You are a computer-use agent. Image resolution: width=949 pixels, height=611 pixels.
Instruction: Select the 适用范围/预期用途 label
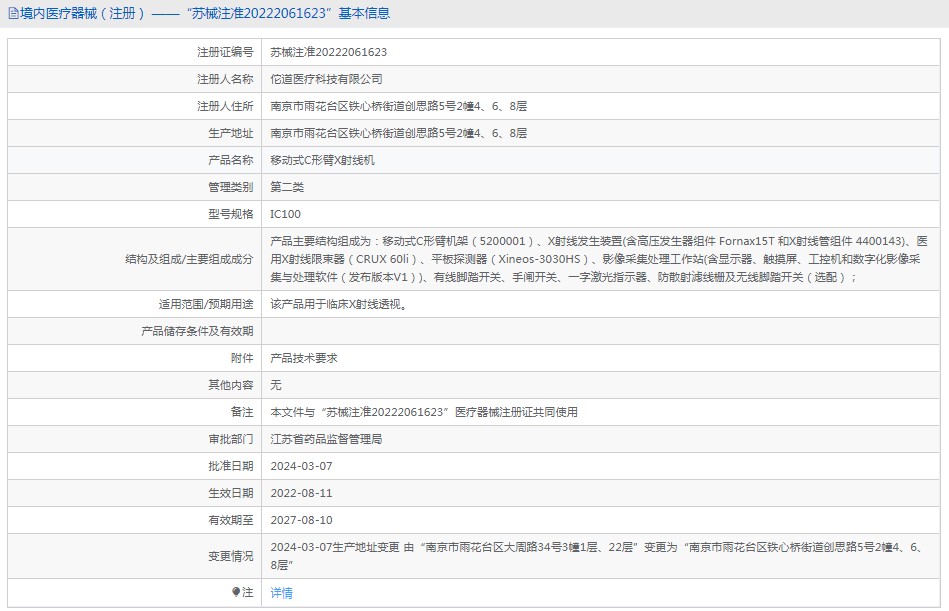206,304
